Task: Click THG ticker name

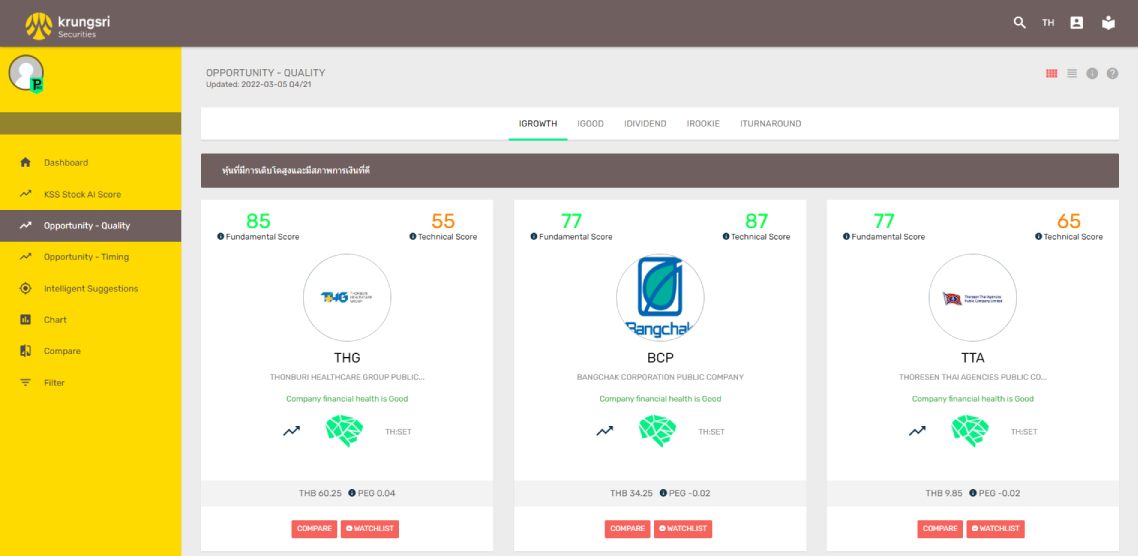Action: [x=347, y=358]
